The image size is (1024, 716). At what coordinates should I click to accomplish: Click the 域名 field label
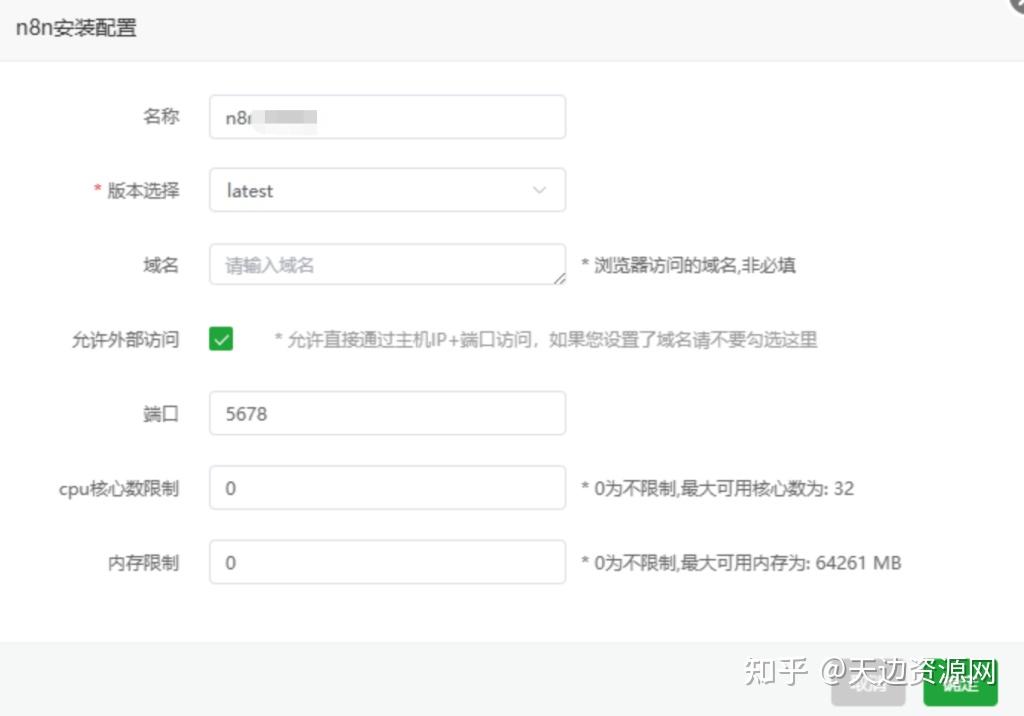[161, 265]
